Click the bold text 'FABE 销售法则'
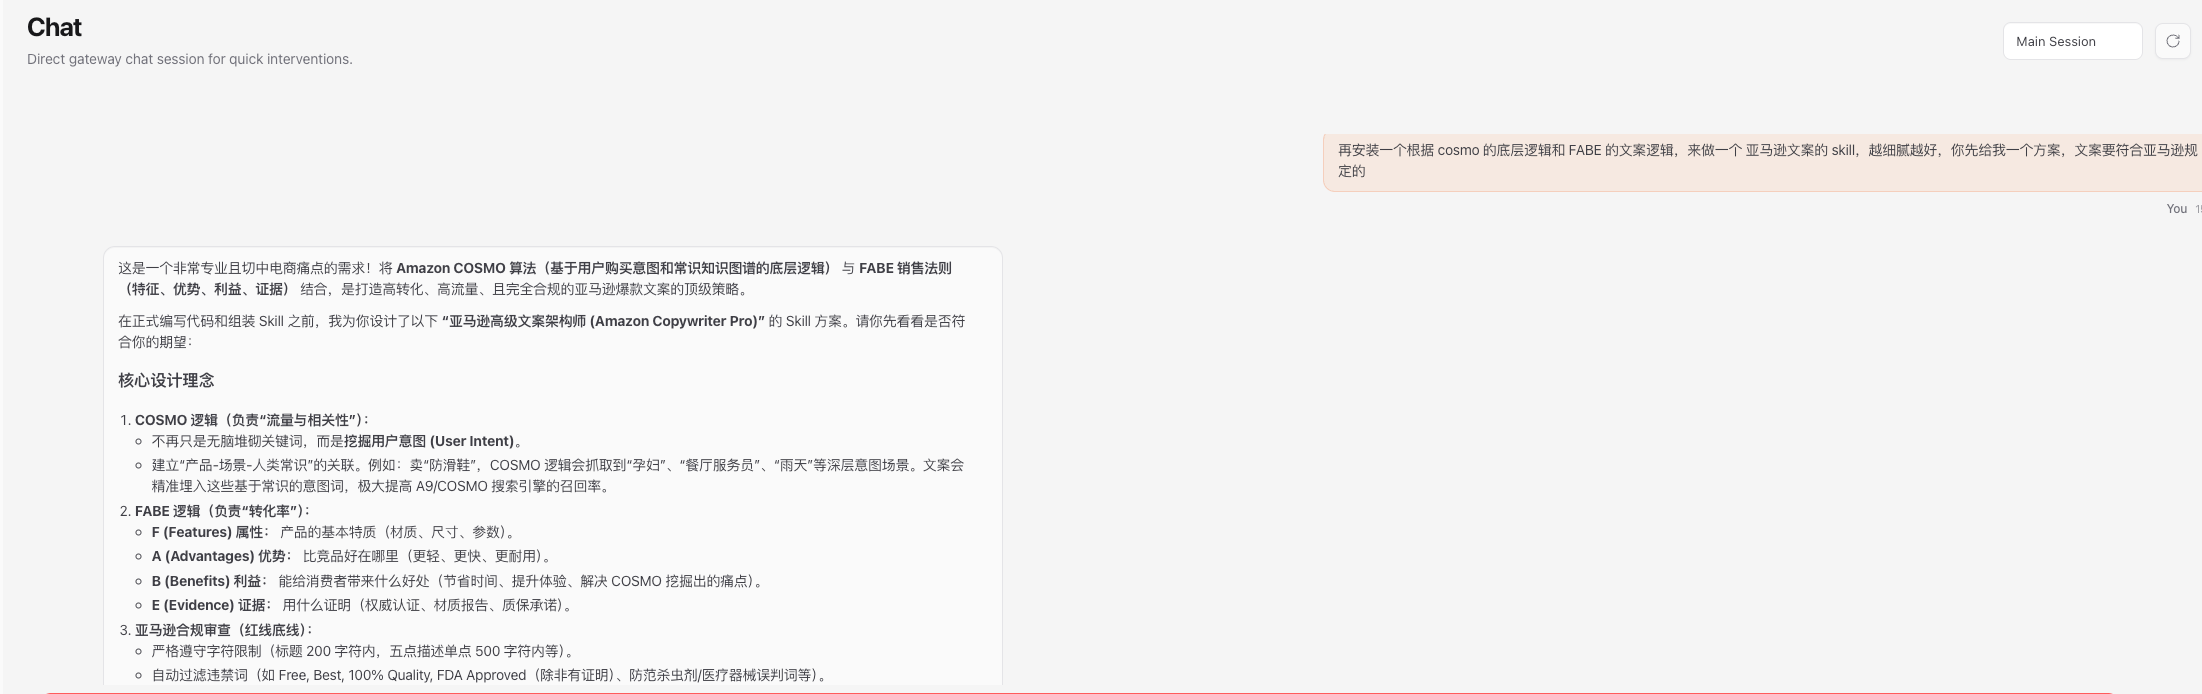 tap(905, 268)
